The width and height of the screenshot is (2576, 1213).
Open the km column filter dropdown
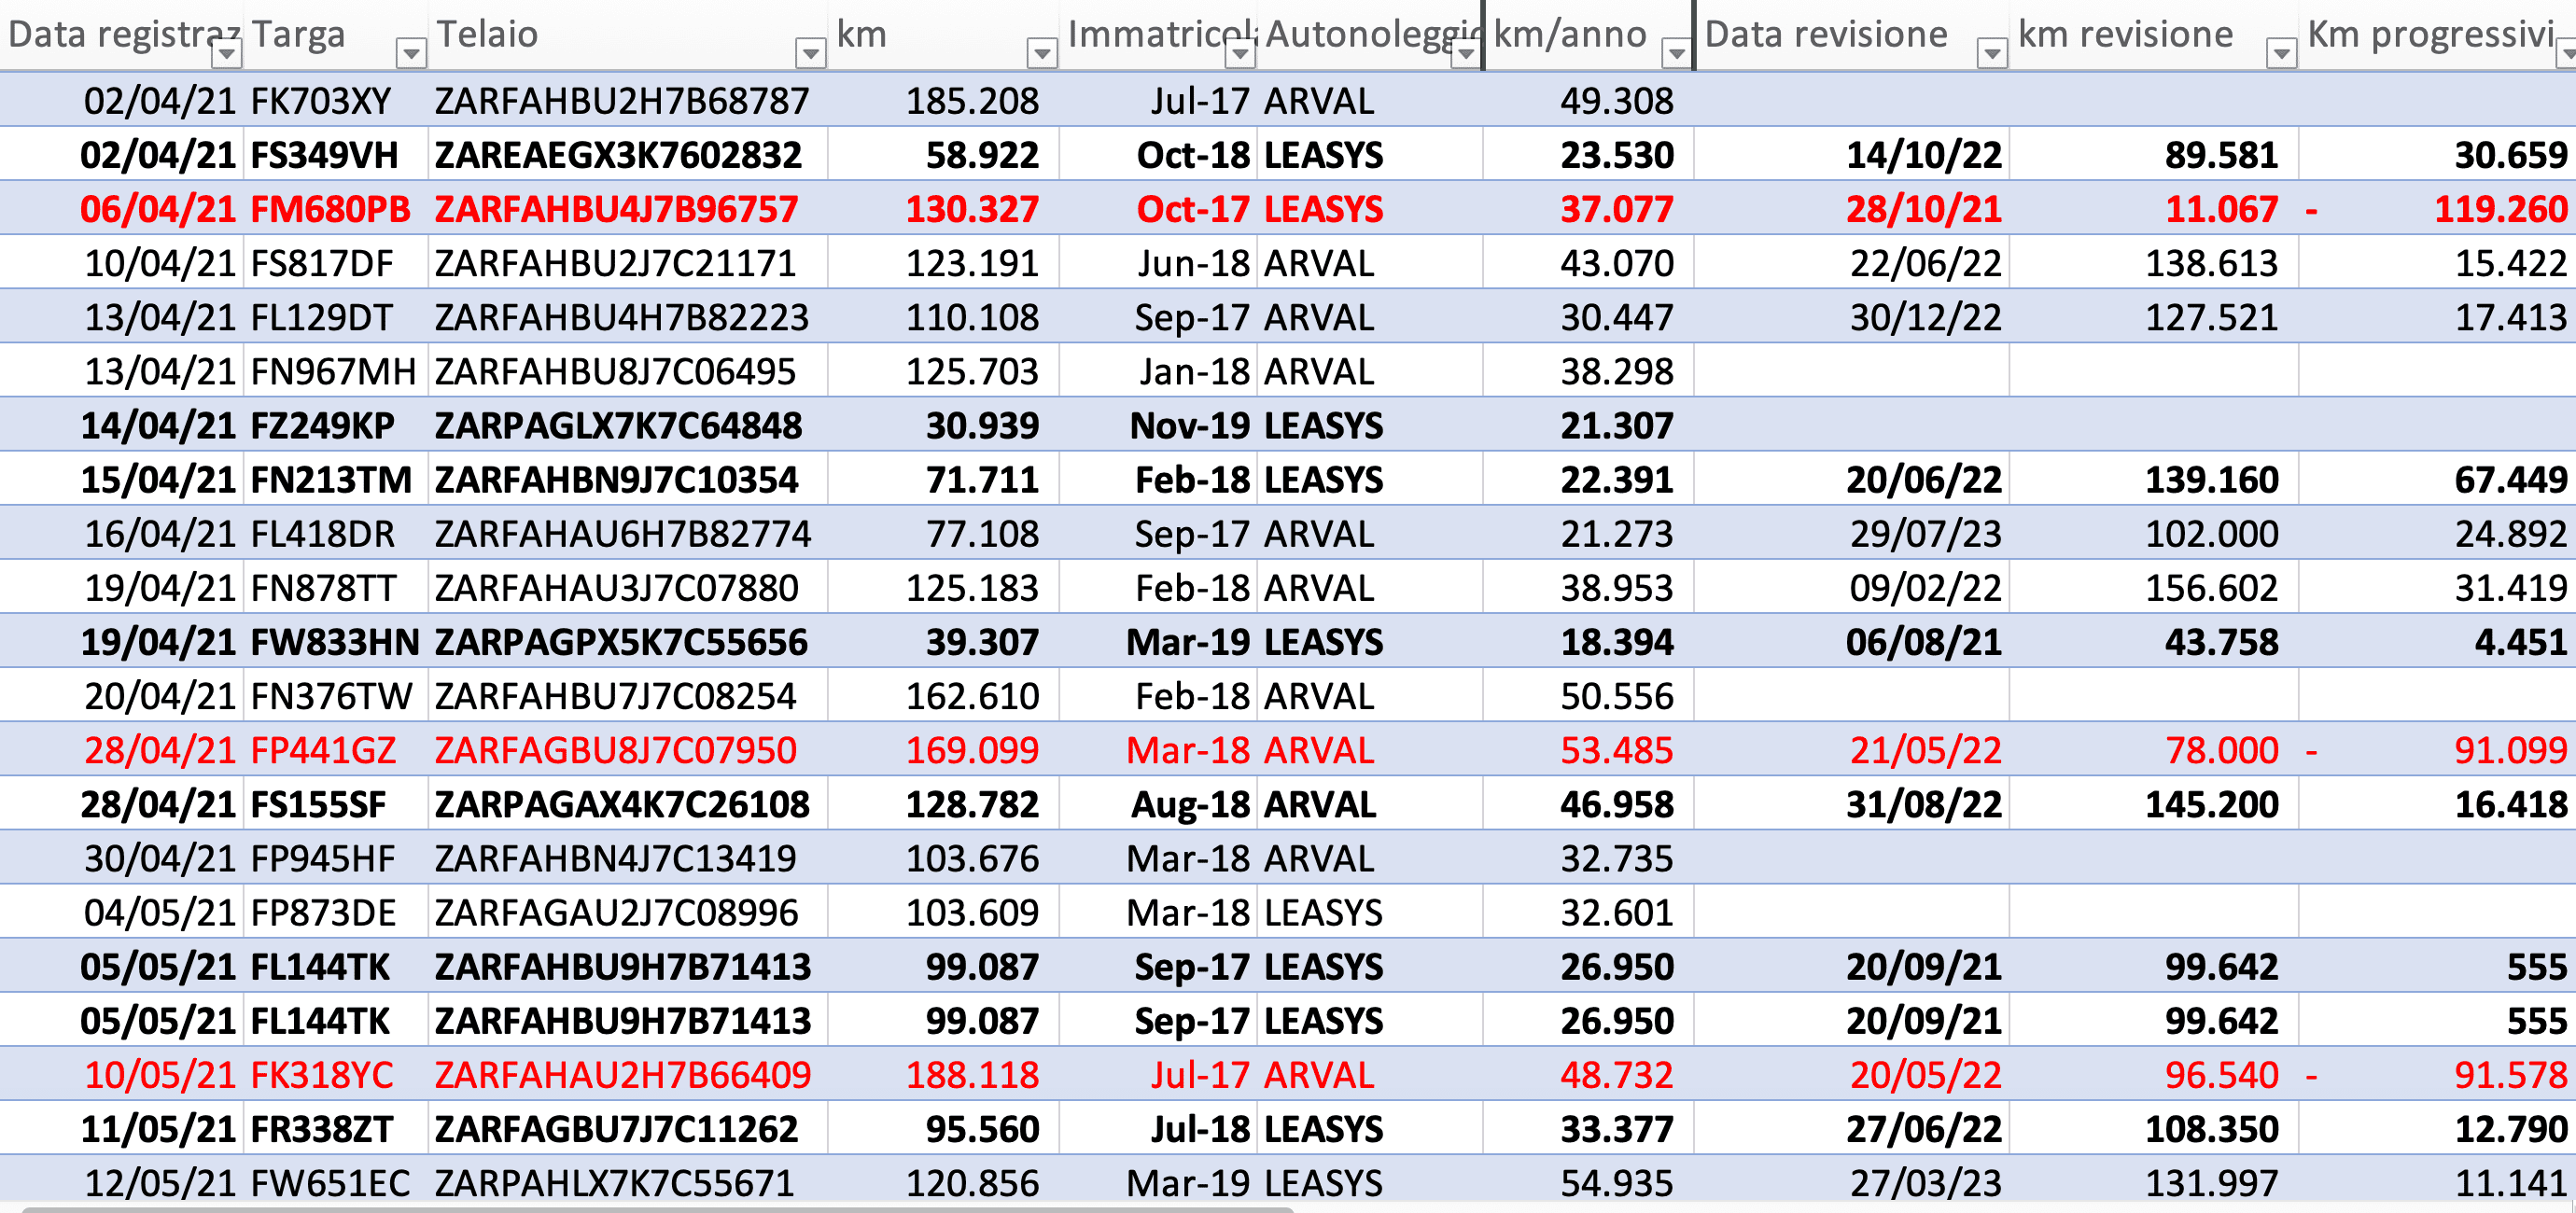(x=1041, y=53)
